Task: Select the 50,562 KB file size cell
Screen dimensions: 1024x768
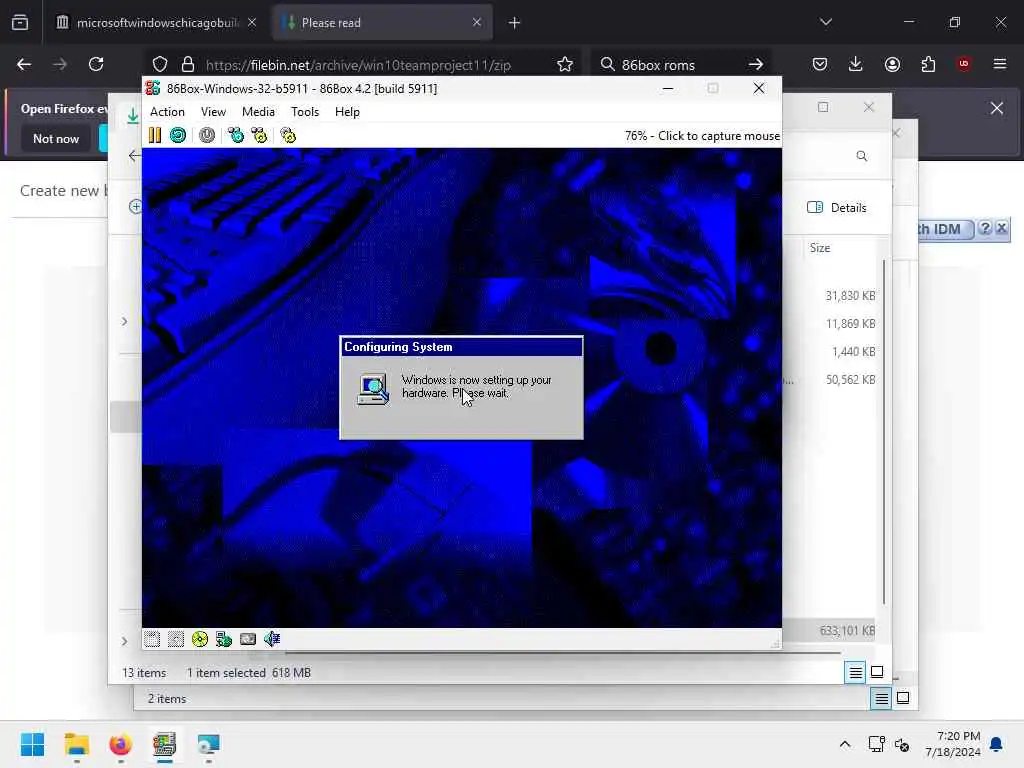Action: tap(850, 379)
